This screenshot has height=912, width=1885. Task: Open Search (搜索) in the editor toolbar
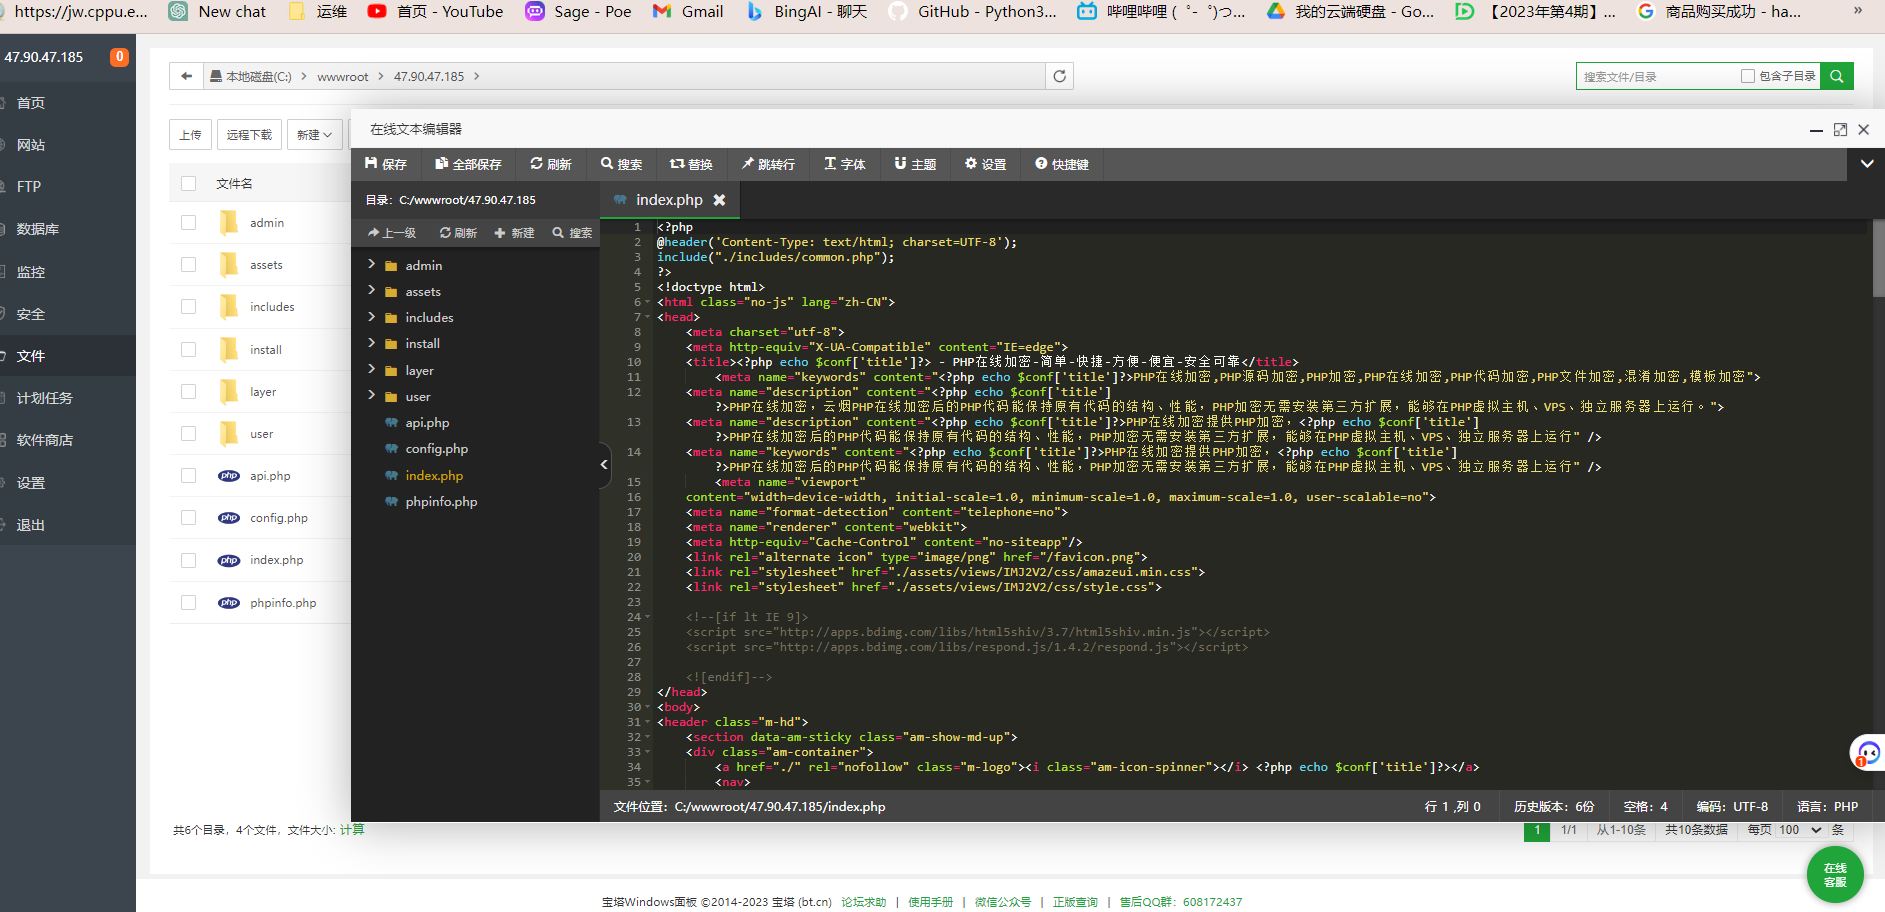621,164
